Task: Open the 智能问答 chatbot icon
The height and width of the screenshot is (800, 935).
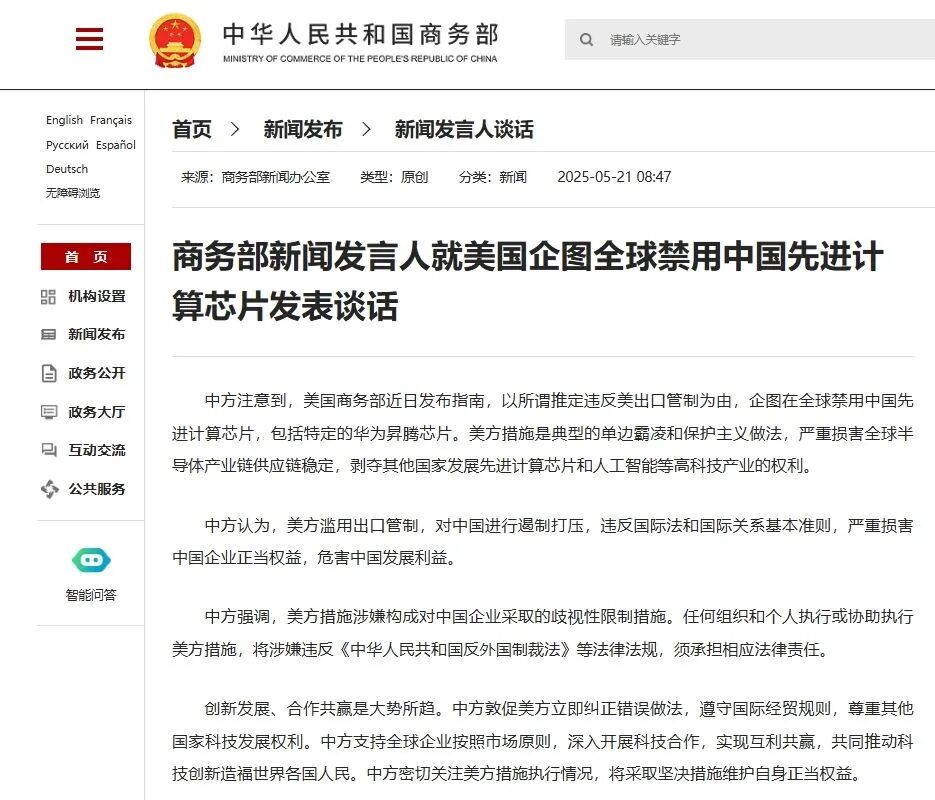Action: tap(89, 560)
